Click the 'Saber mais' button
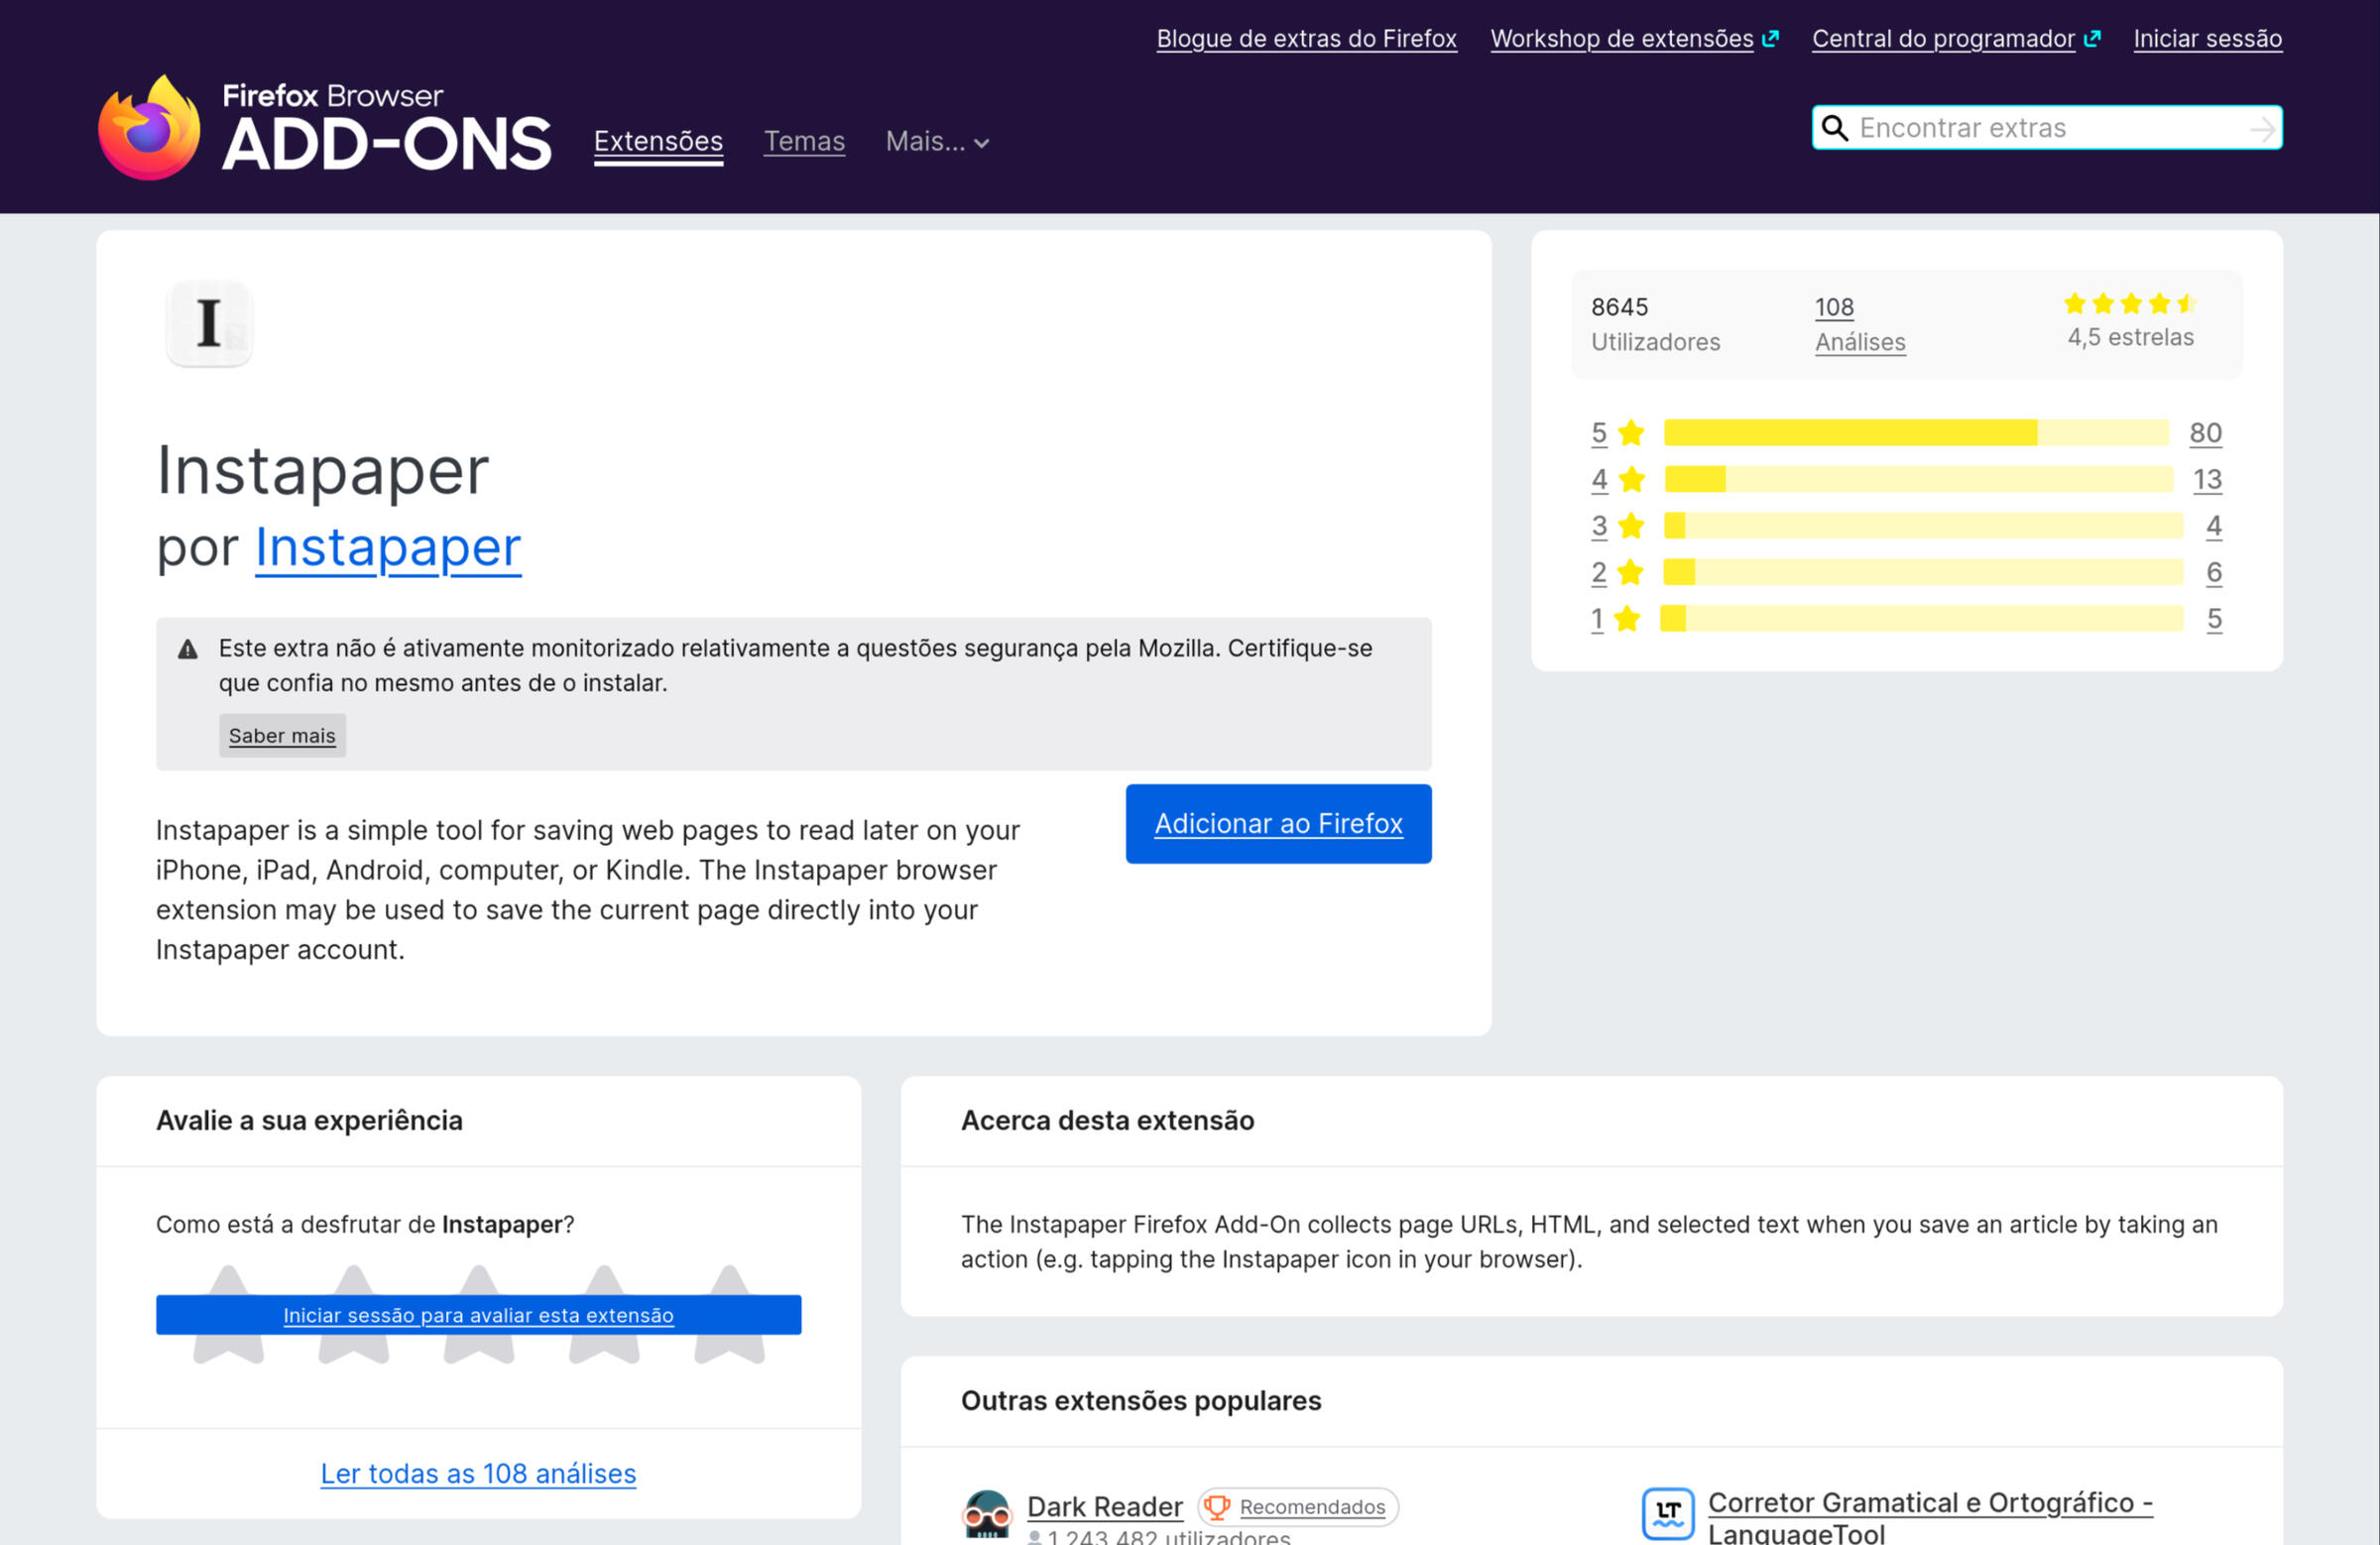This screenshot has width=2380, height=1545. pyautogui.click(x=282, y=735)
